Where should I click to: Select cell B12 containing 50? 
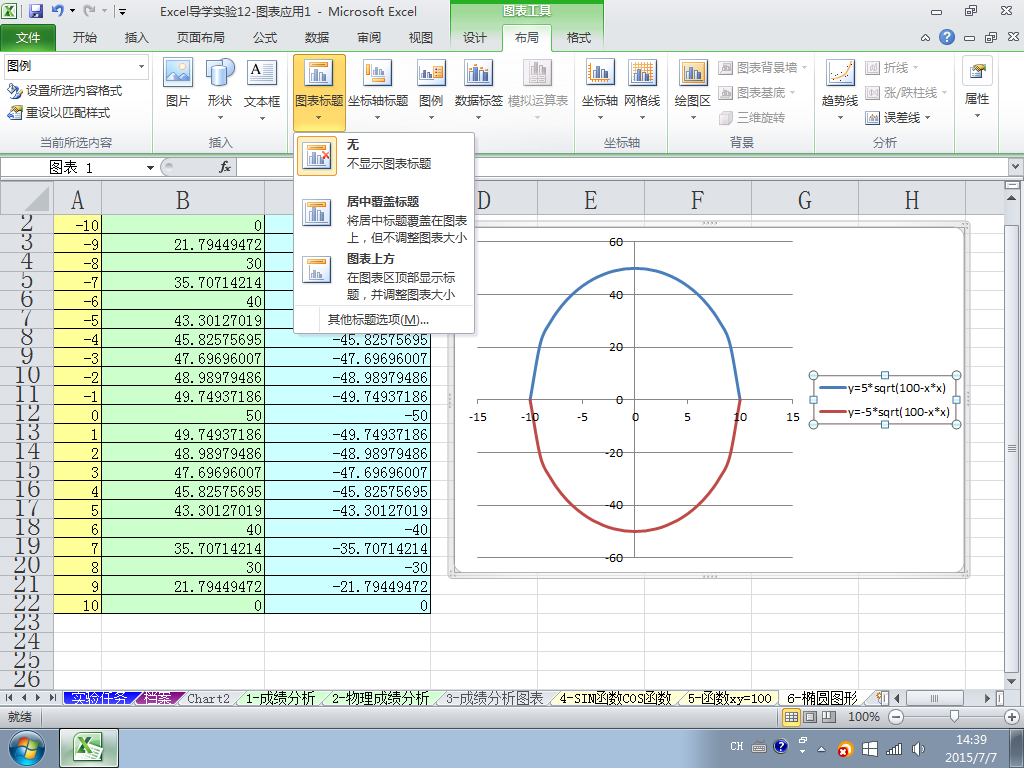pos(183,415)
